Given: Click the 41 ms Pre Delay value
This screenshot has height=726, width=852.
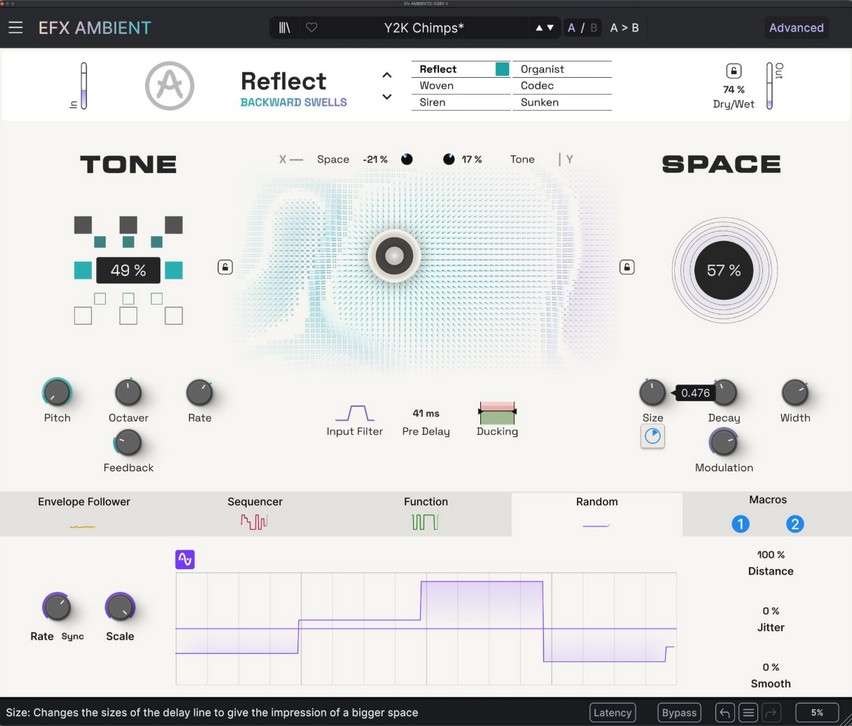Looking at the screenshot, I should [426, 413].
